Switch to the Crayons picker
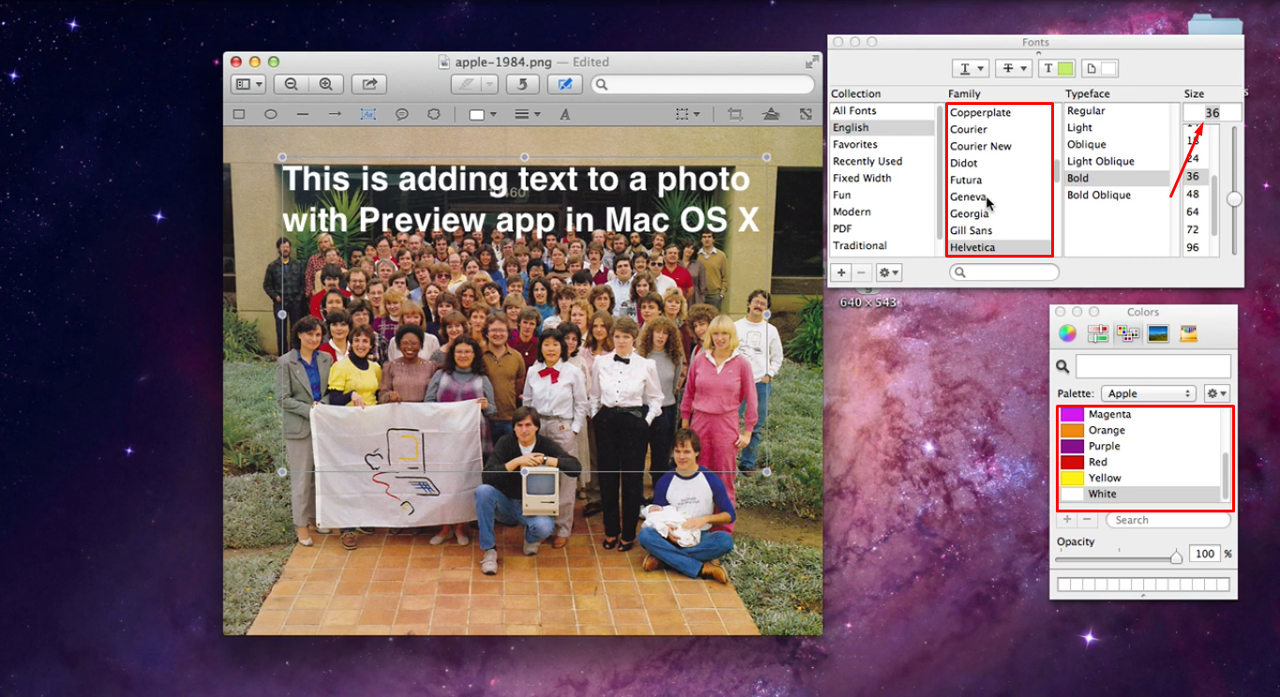 [x=1189, y=334]
